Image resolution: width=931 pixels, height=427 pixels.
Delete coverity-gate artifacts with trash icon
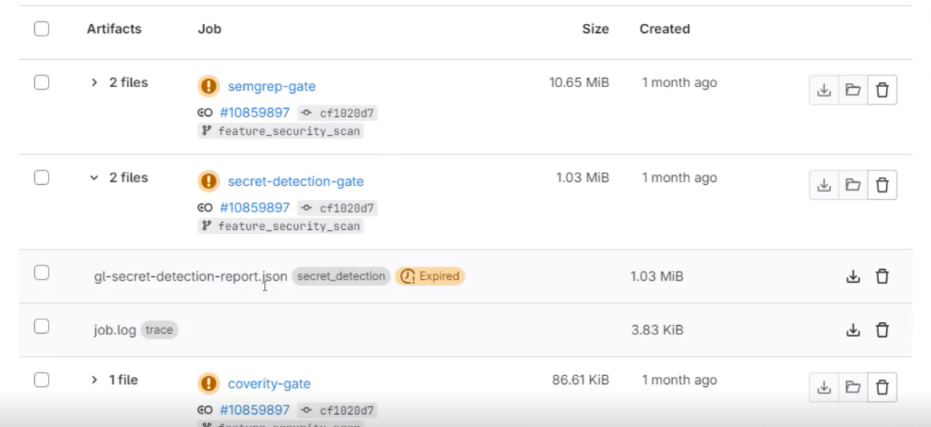pyautogui.click(x=882, y=387)
